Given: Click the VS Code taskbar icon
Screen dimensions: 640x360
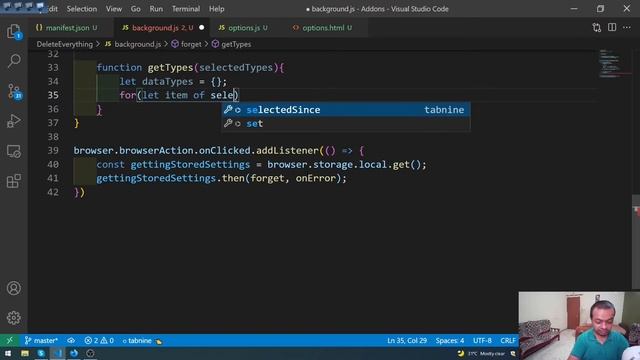Looking at the screenshot, I should pyautogui.click(x=58, y=353).
